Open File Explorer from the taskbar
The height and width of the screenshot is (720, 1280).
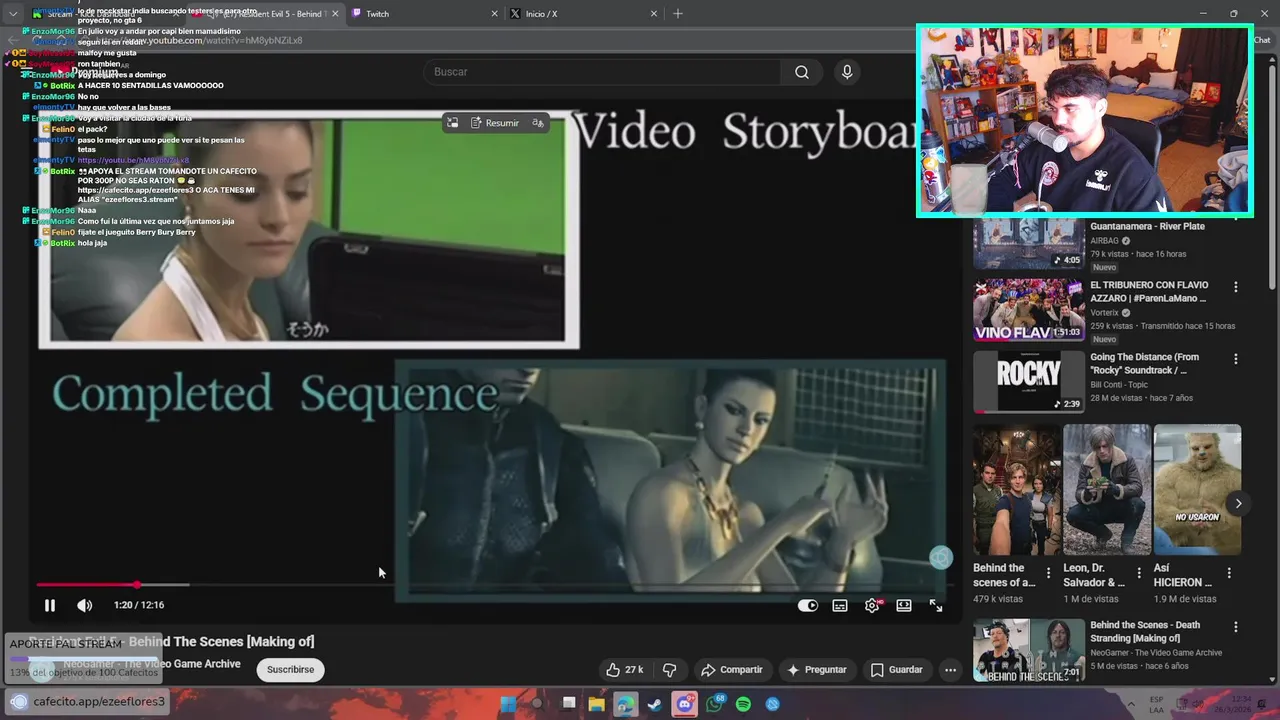pyautogui.click(x=596, y=704)
